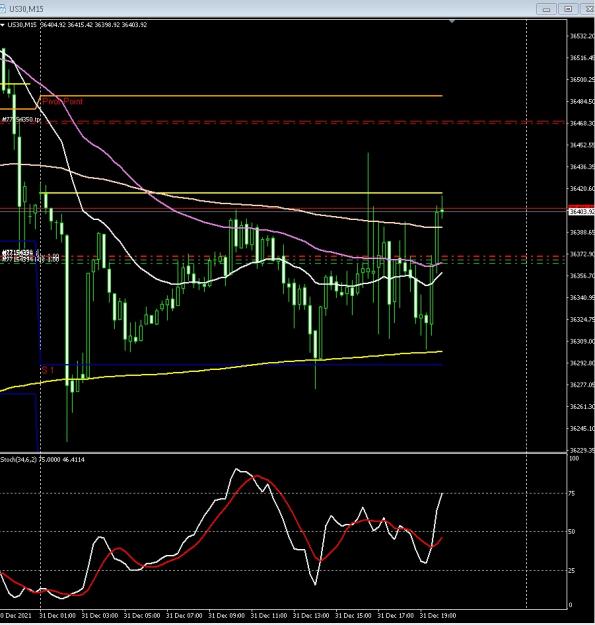The width and height of the screenshot is (595, 625).
Task: Select the red S1 support label
Action: pos(47,370)
